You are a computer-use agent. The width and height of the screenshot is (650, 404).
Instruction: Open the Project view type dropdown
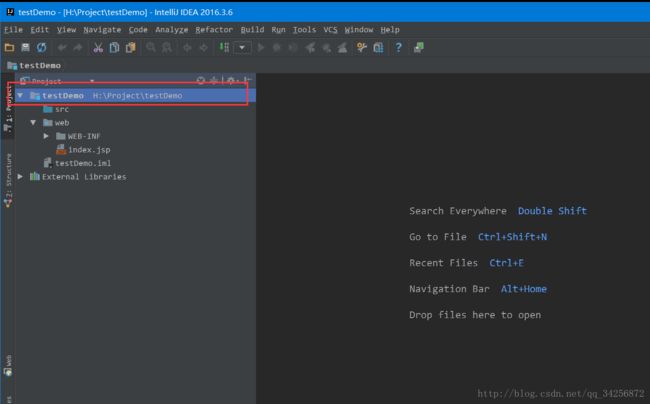[x=92, y=81]
